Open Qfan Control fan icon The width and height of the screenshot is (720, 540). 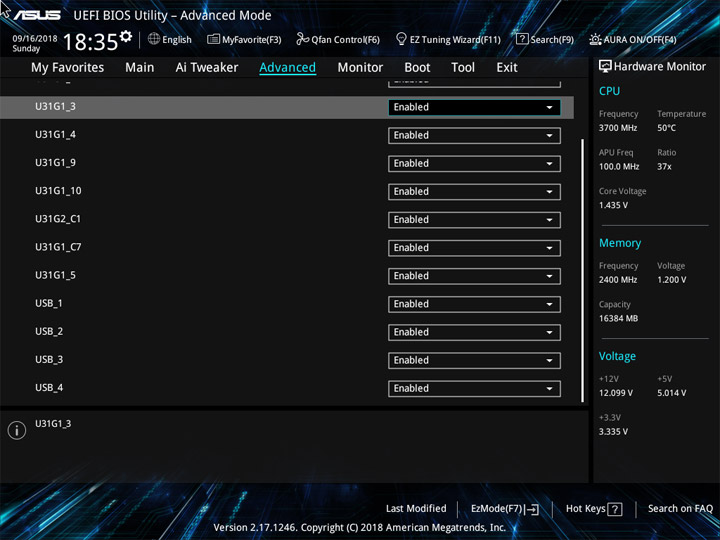(302, 39)
